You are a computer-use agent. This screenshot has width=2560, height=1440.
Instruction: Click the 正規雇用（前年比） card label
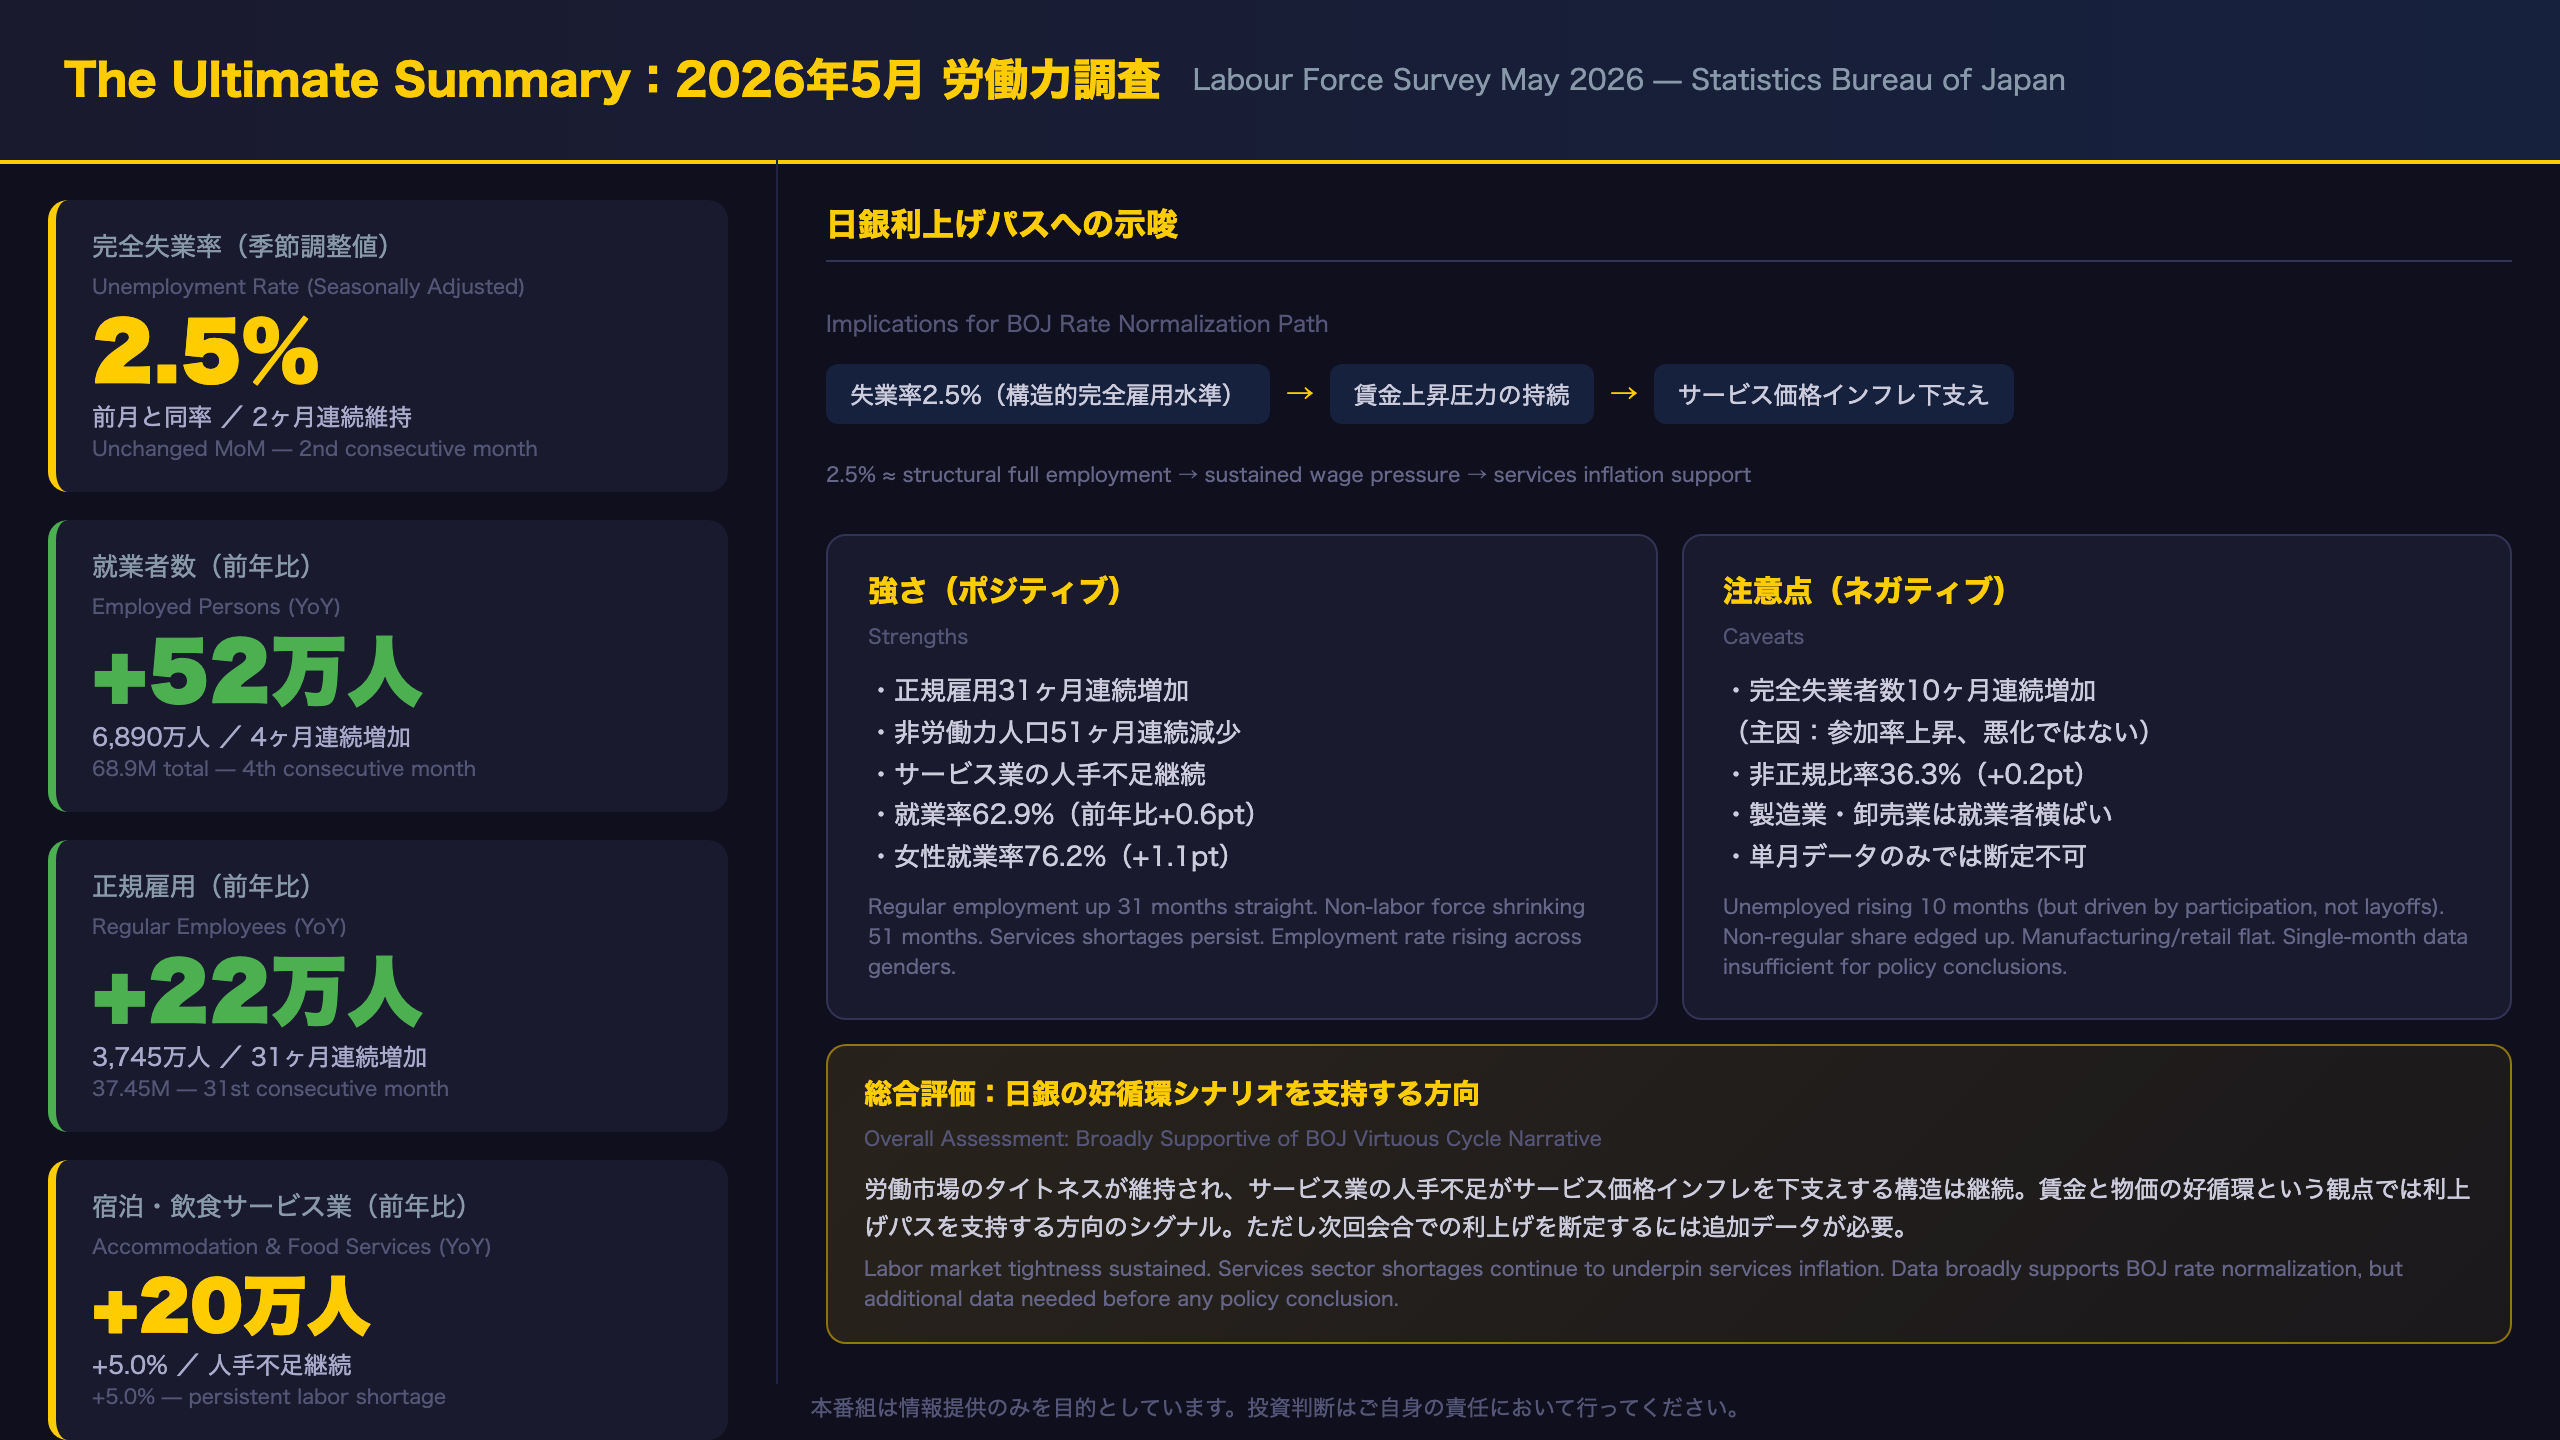(202, 886)
